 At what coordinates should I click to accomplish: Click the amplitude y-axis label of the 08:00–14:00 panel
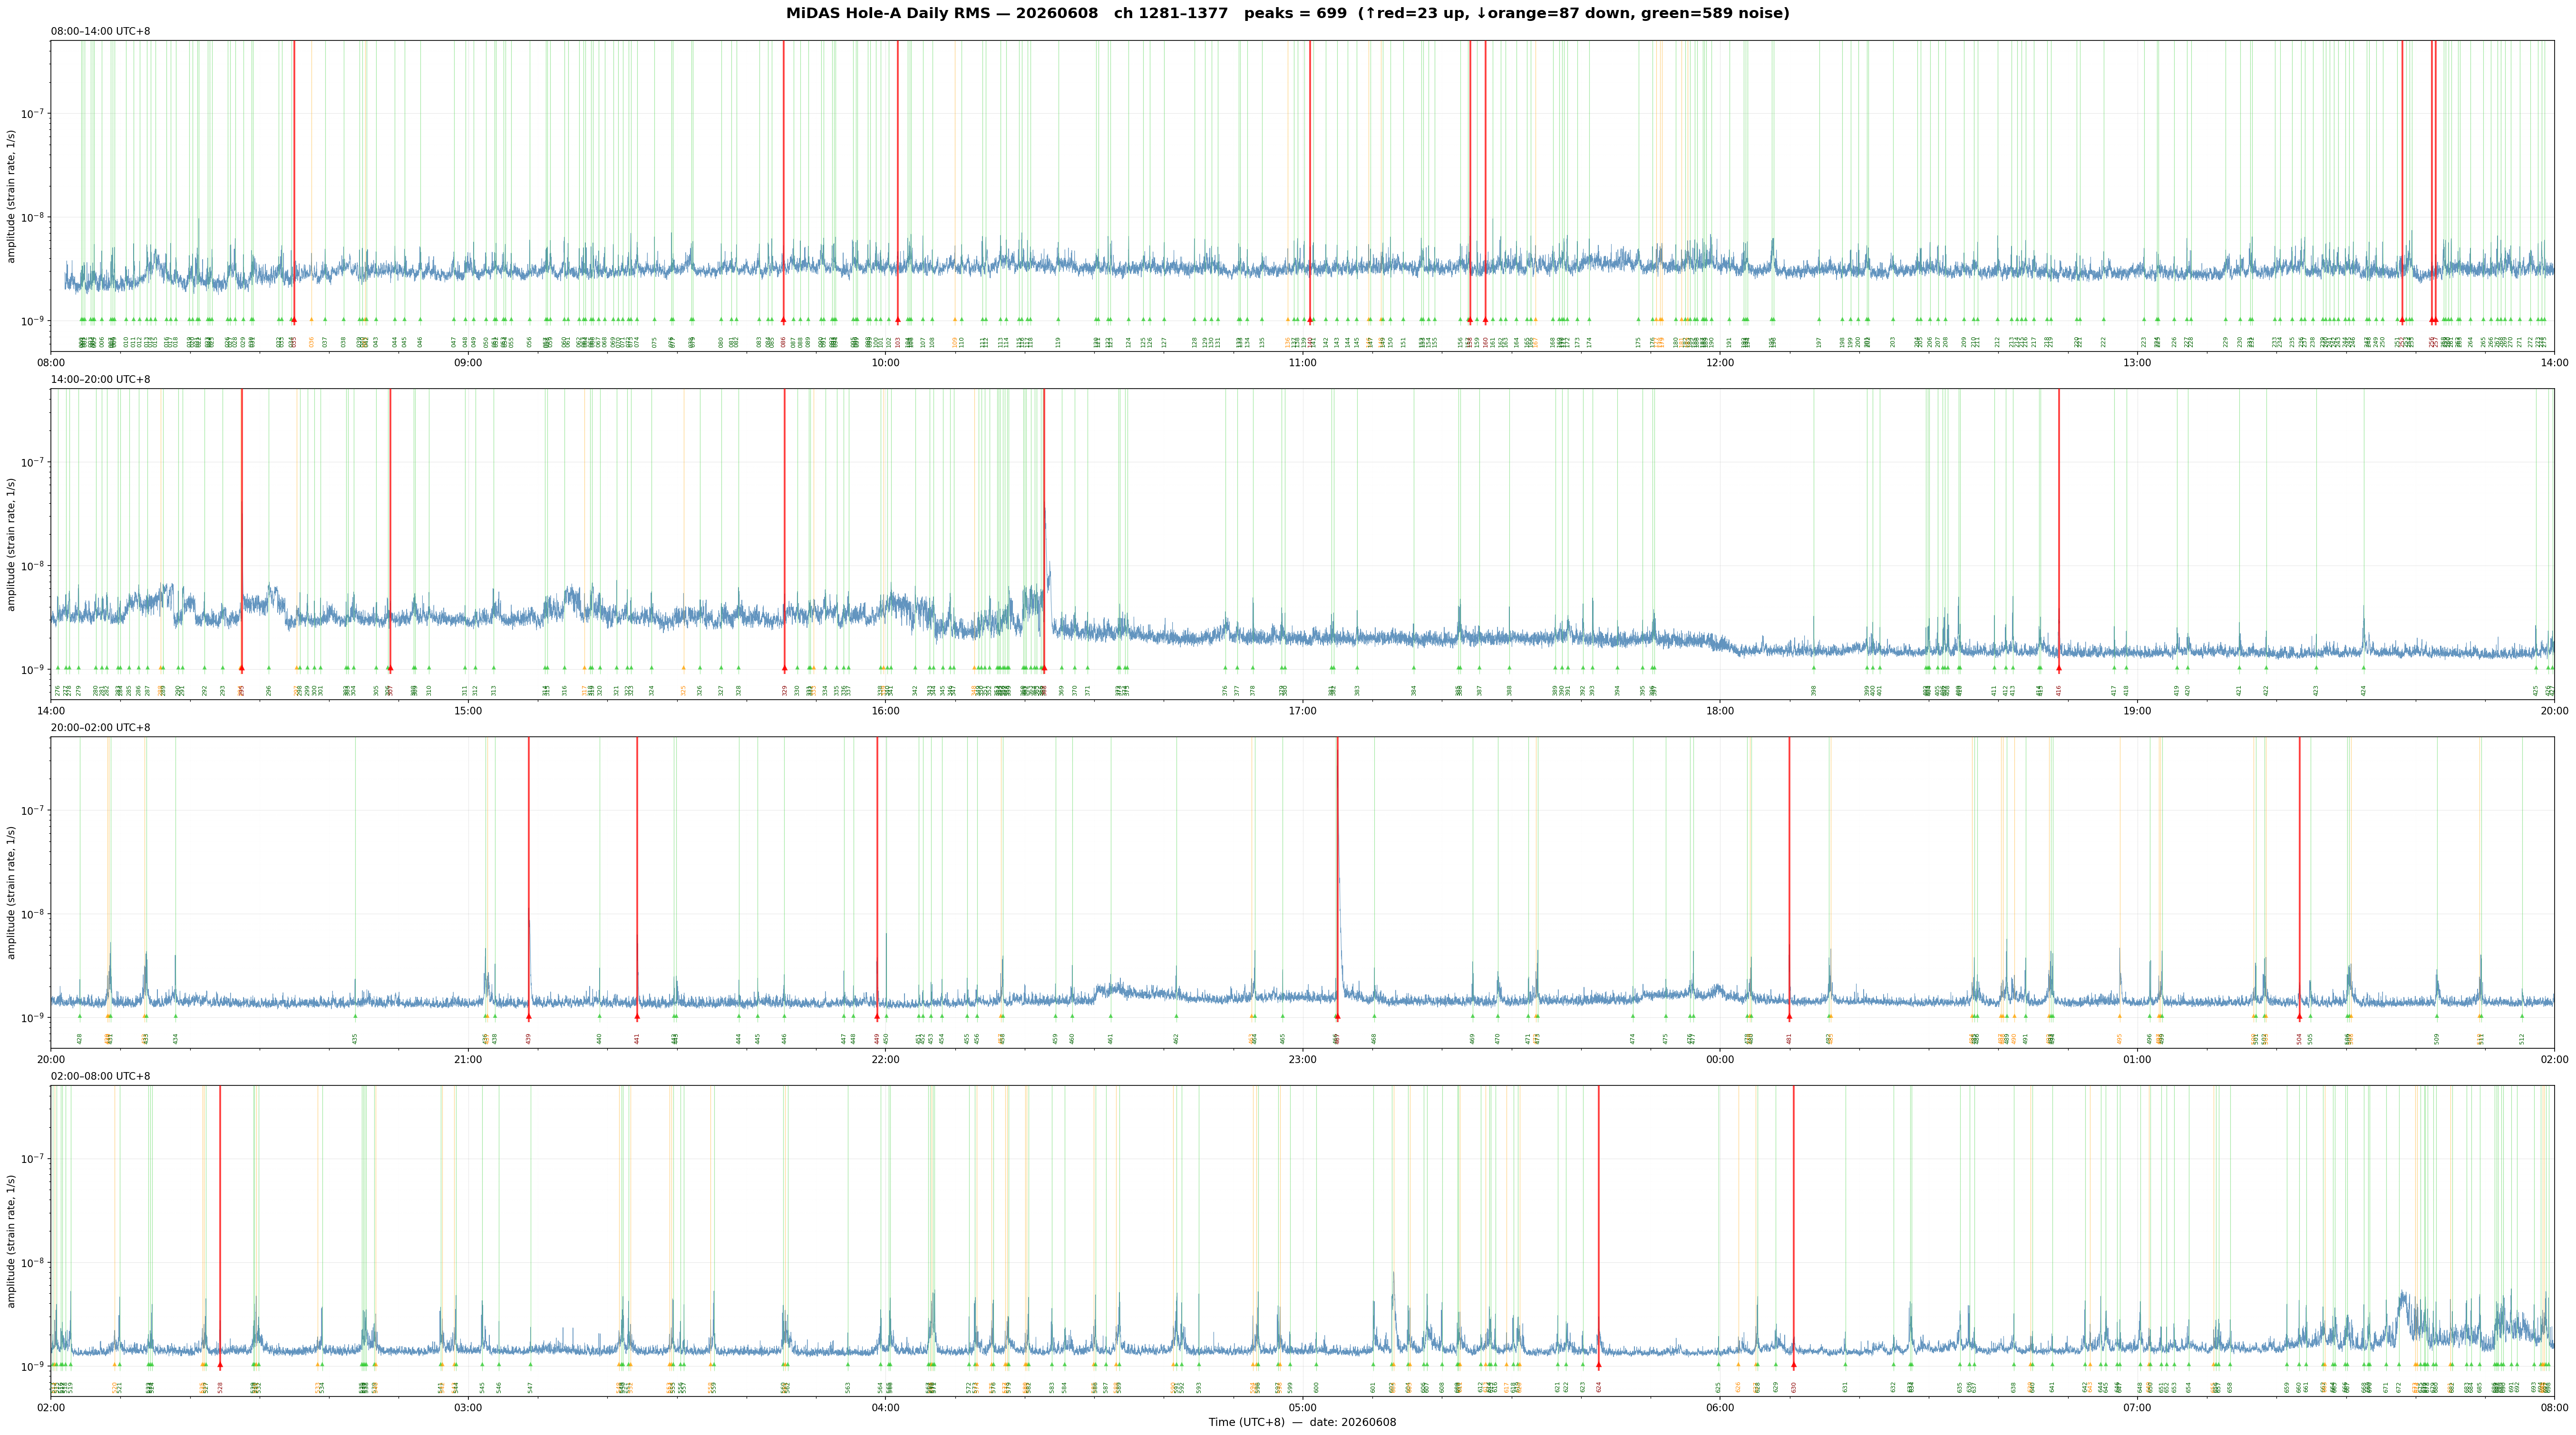(x=12, y=196)
